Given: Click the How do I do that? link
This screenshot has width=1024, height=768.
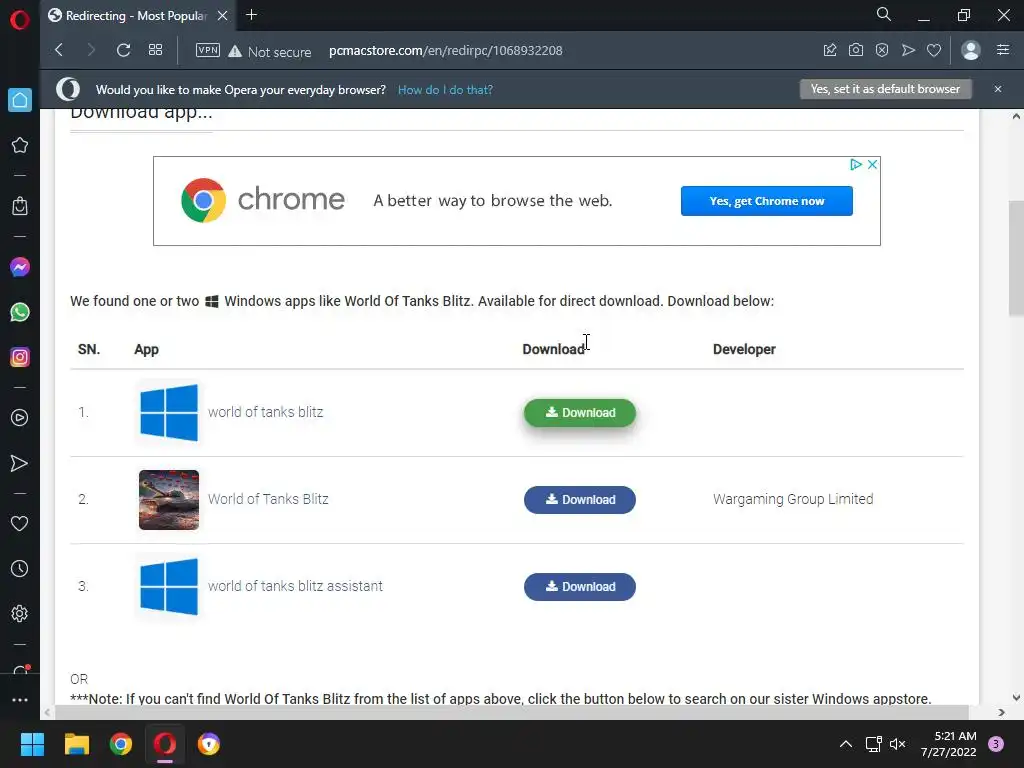Looking at the screenshot, I should pos(445,90).
